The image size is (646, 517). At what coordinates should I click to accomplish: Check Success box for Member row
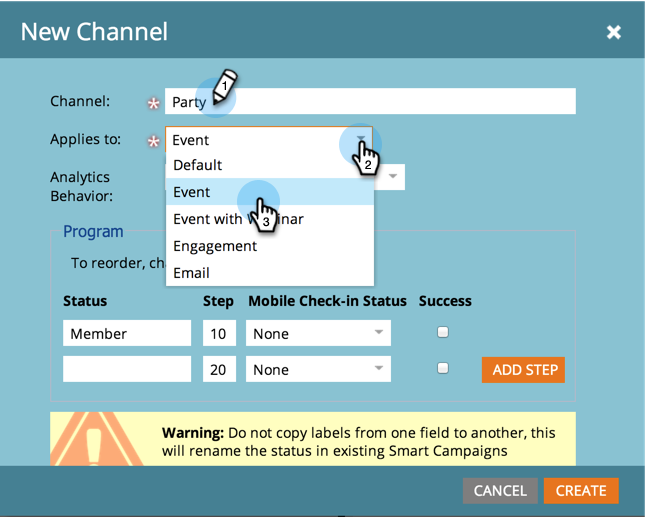pos(443,332)
